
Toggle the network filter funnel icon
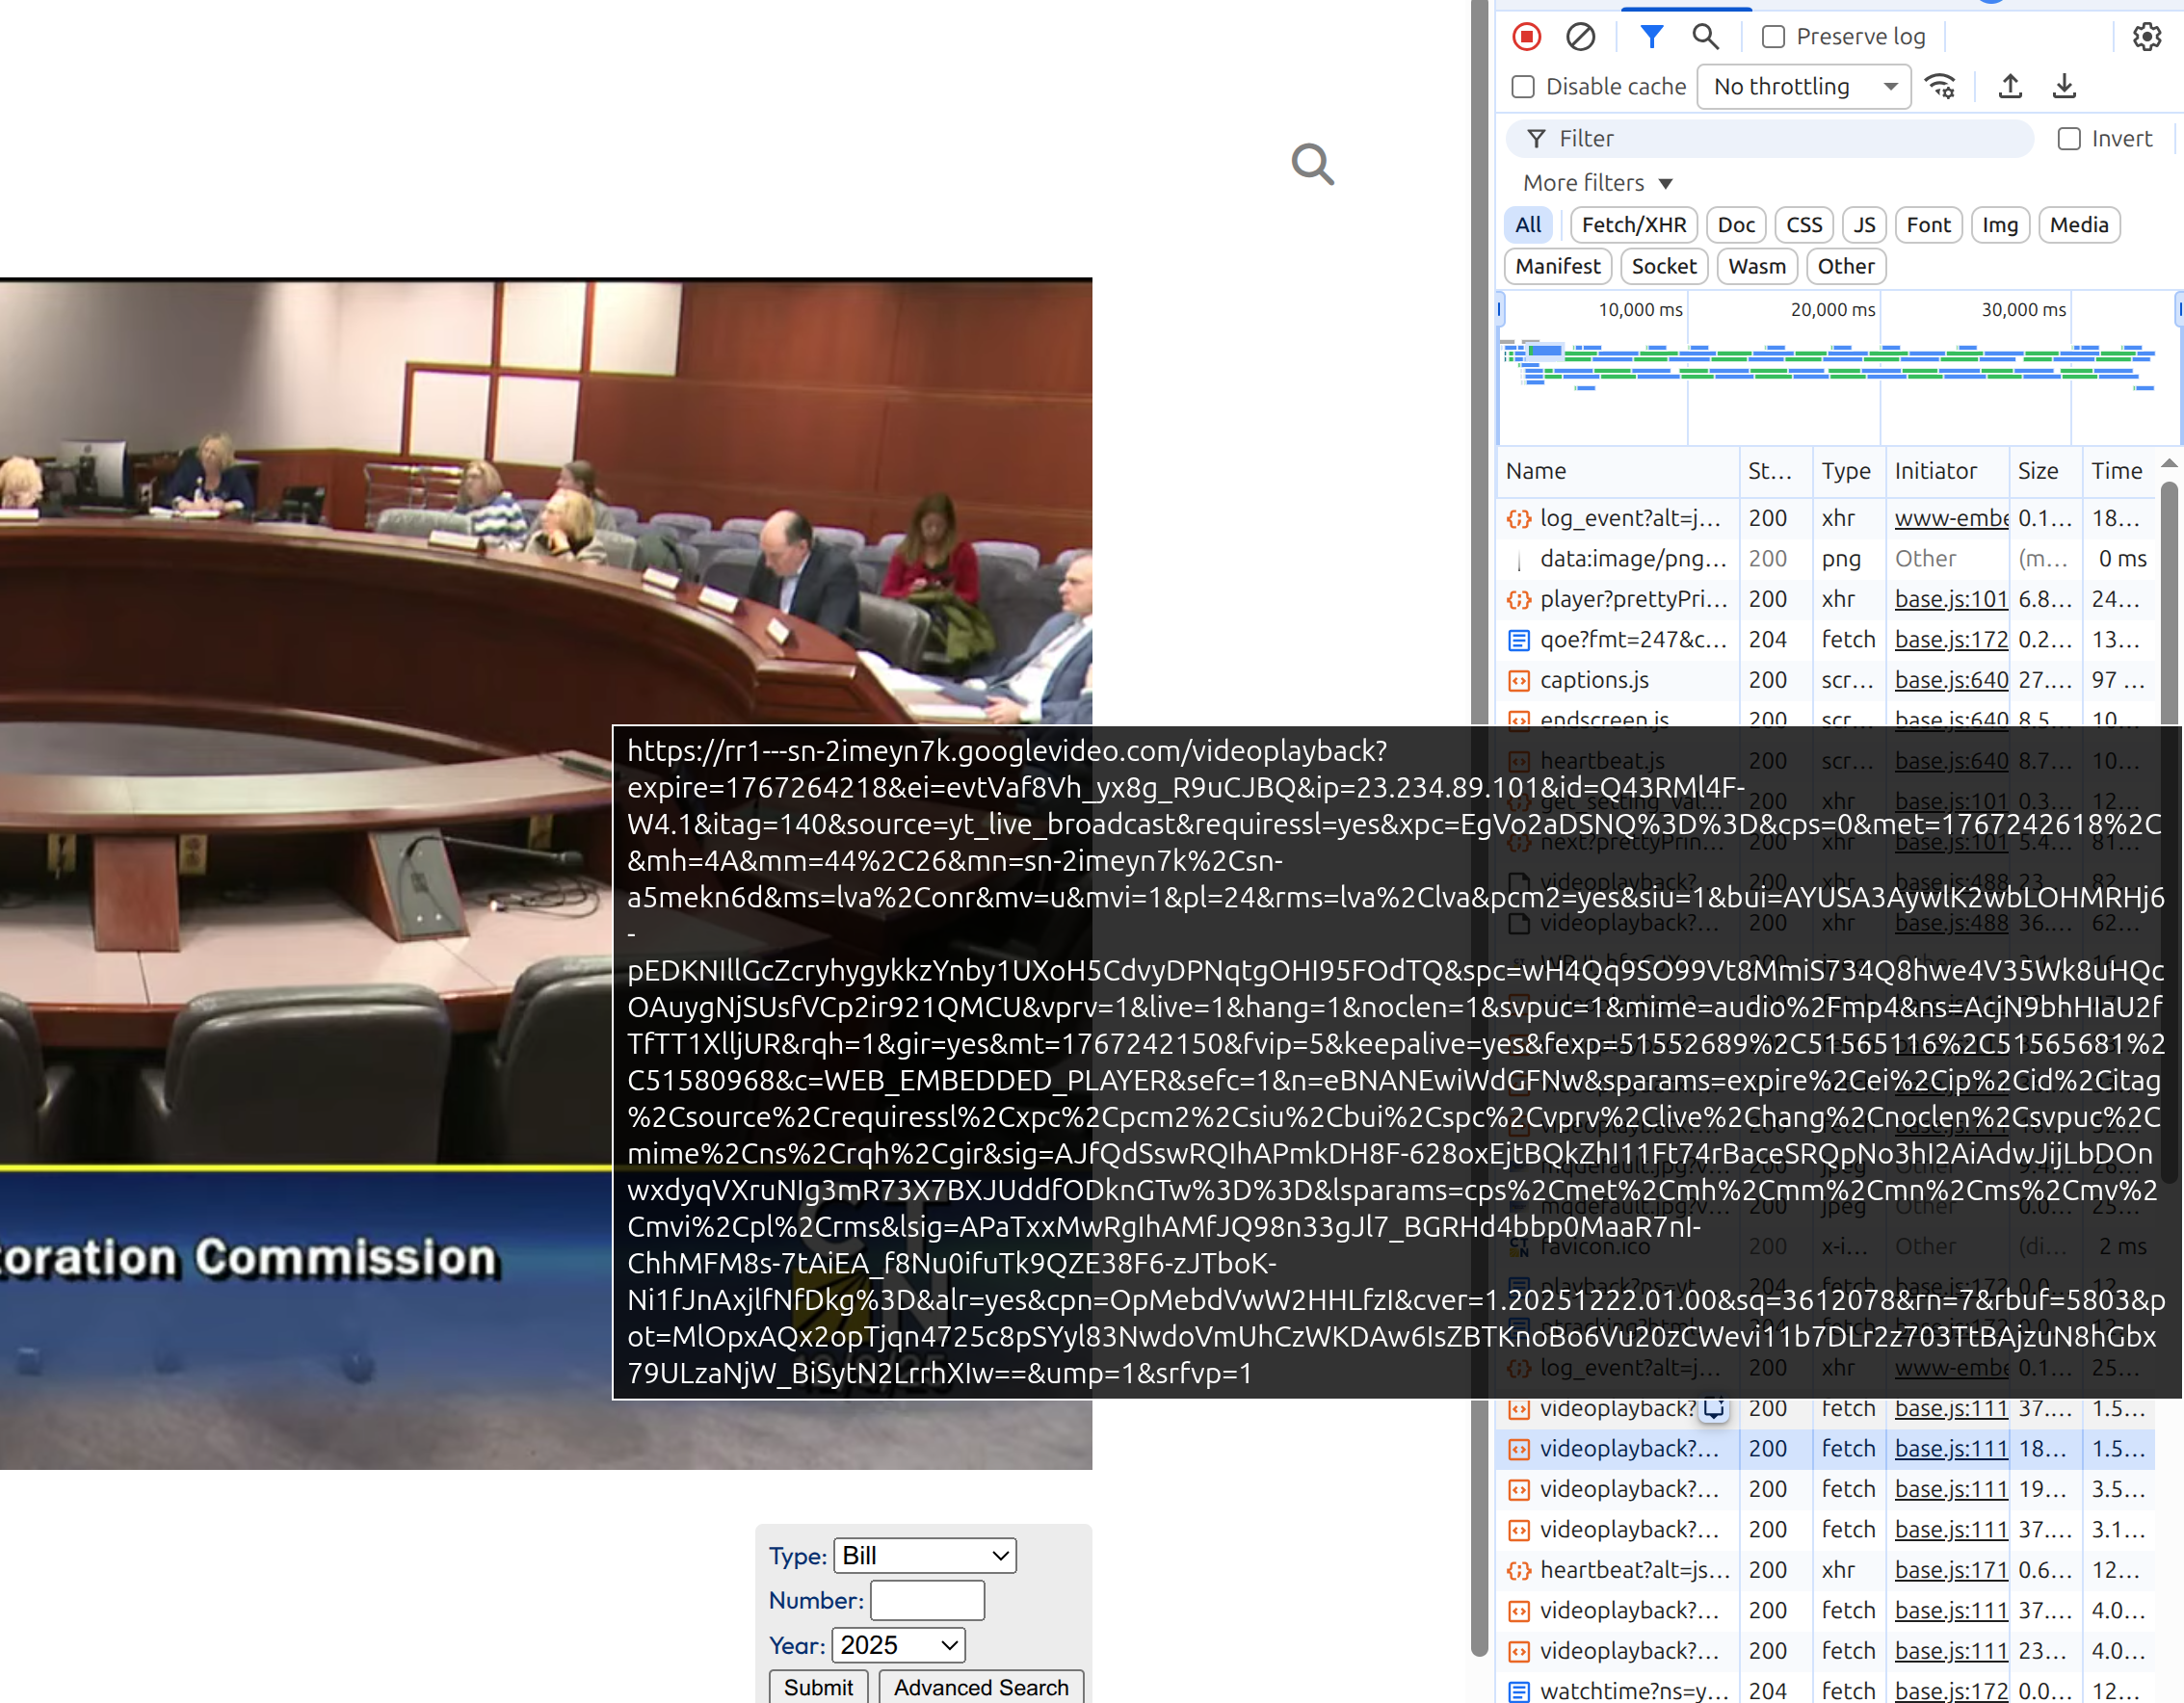1651,37
